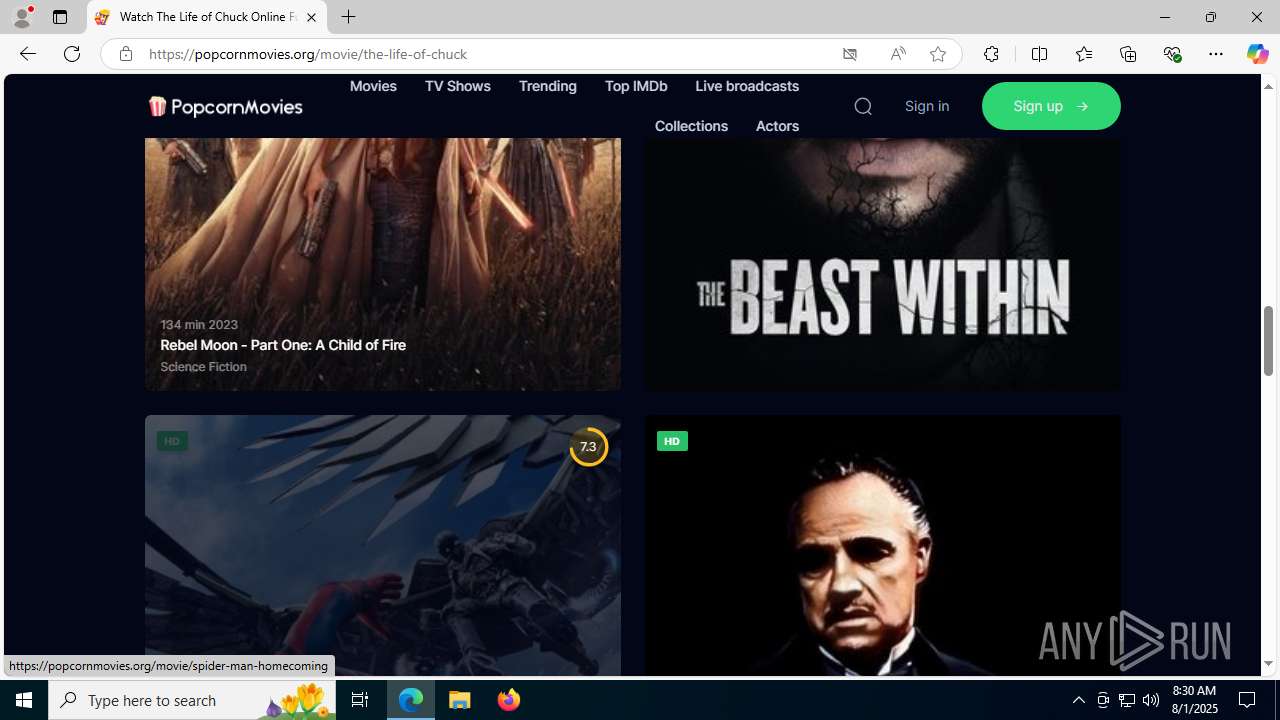Open TV Shows menu item
Screen dimensions: 1280x720
click(457, 86)
